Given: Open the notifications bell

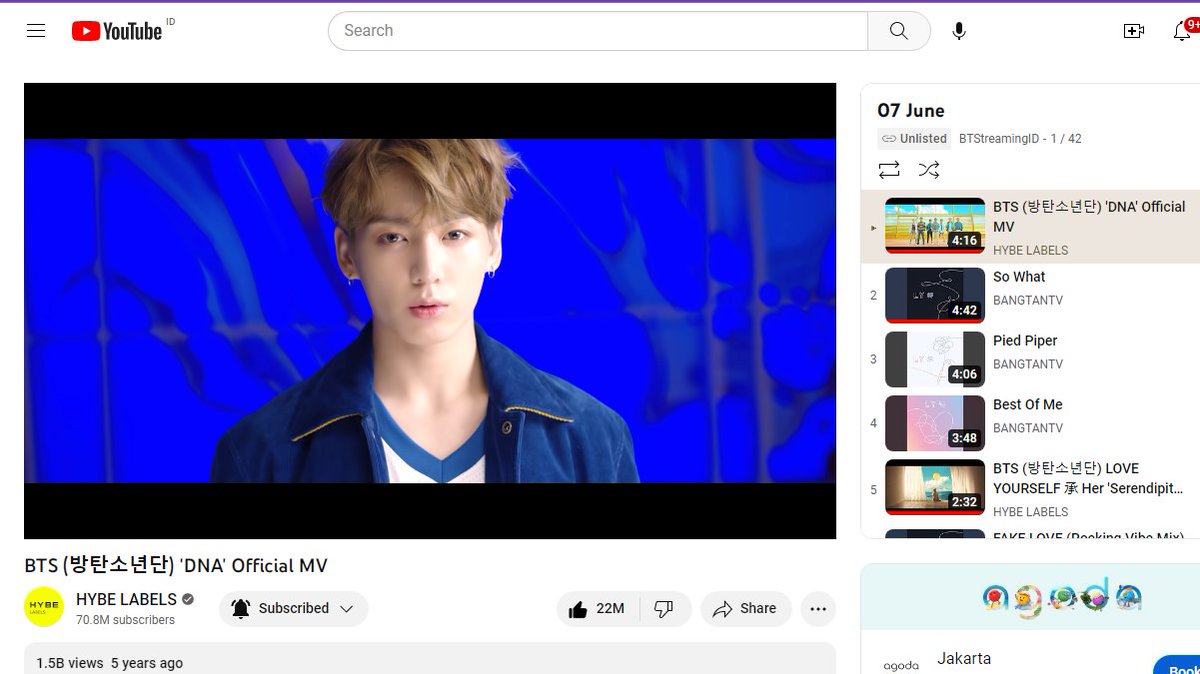Looking at the screenshot, I should tap(1183, 31).
